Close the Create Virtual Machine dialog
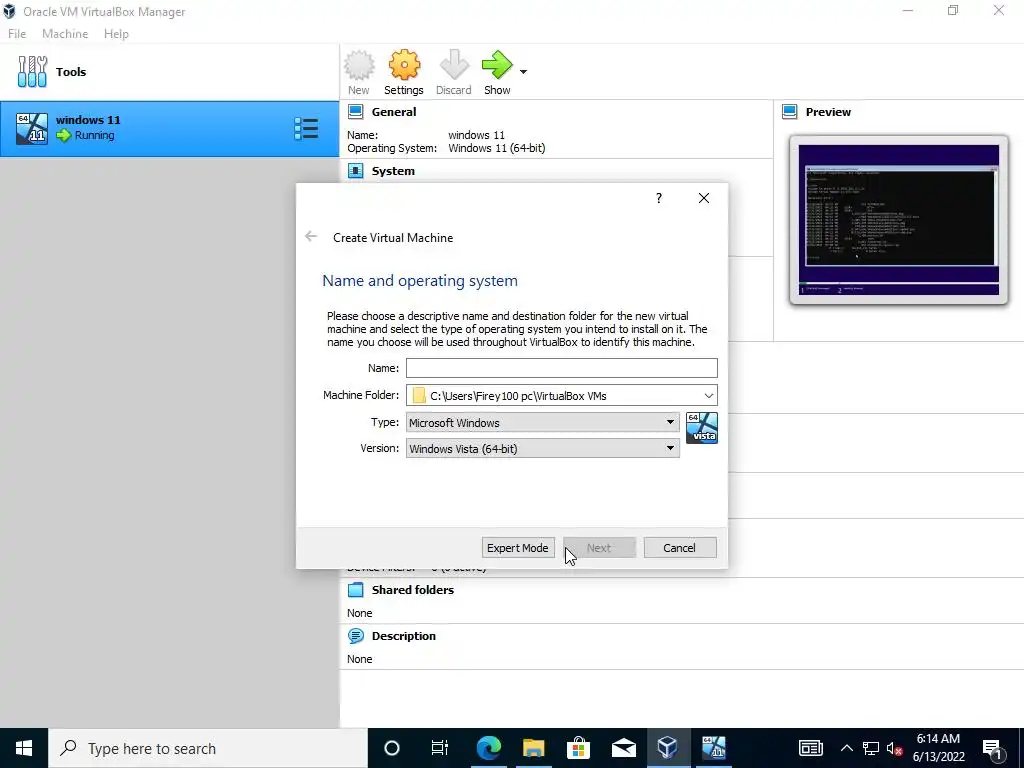Screen dimensions: 1024x768 pos(703,198)
